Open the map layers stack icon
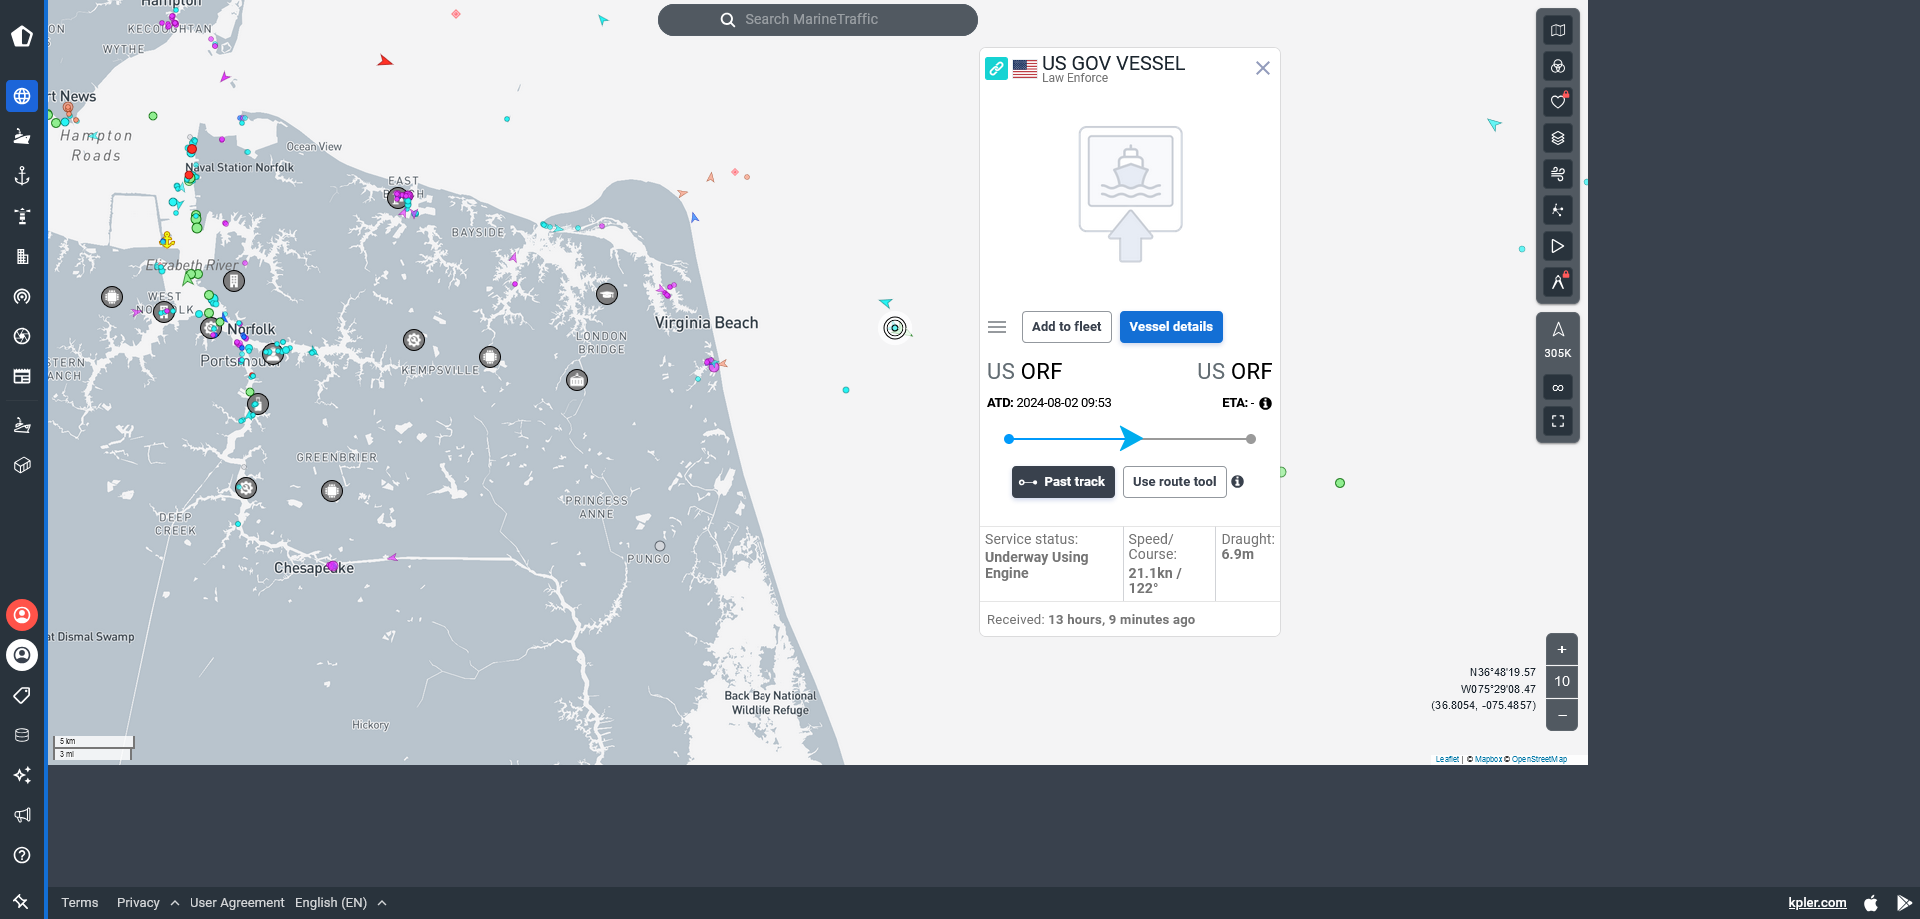1920x919 pixels. click(x=1558, y=138)
